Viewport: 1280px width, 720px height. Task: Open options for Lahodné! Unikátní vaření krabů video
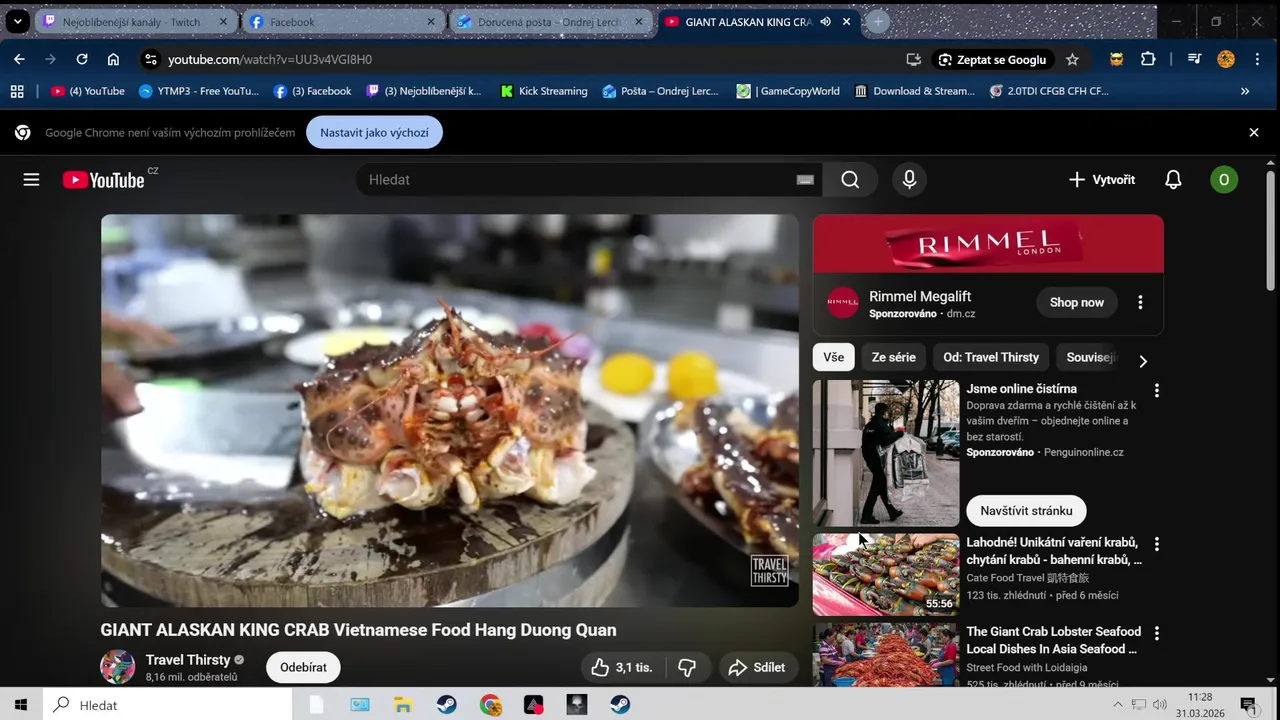[1157, 545]
